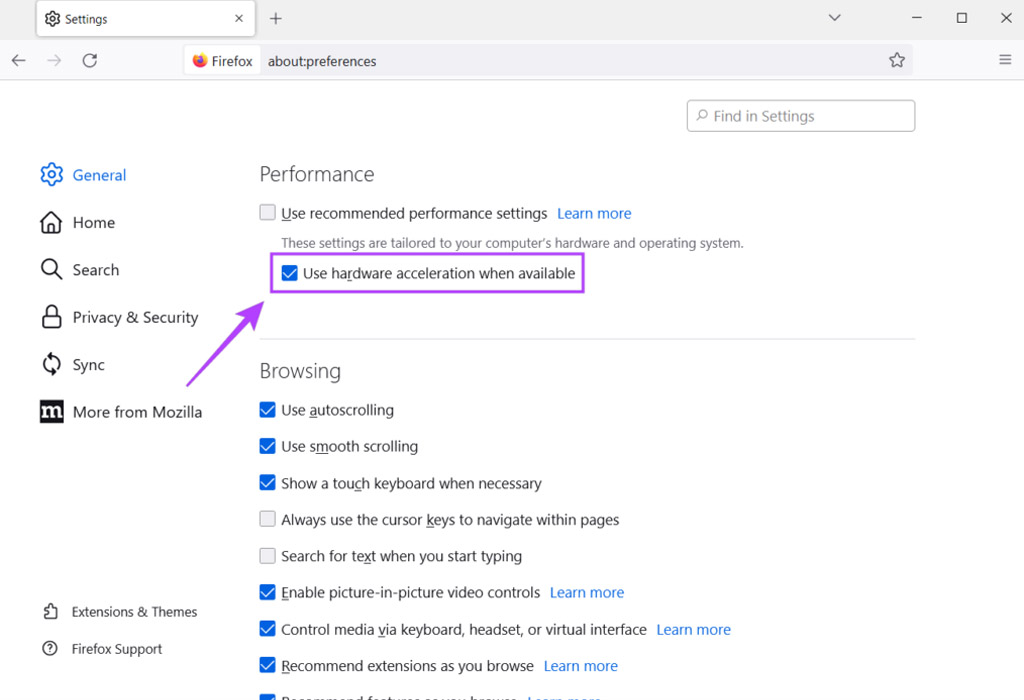Click the Mozilla 'm' logo icon
1024x700 pixels.
pos(52,411)
